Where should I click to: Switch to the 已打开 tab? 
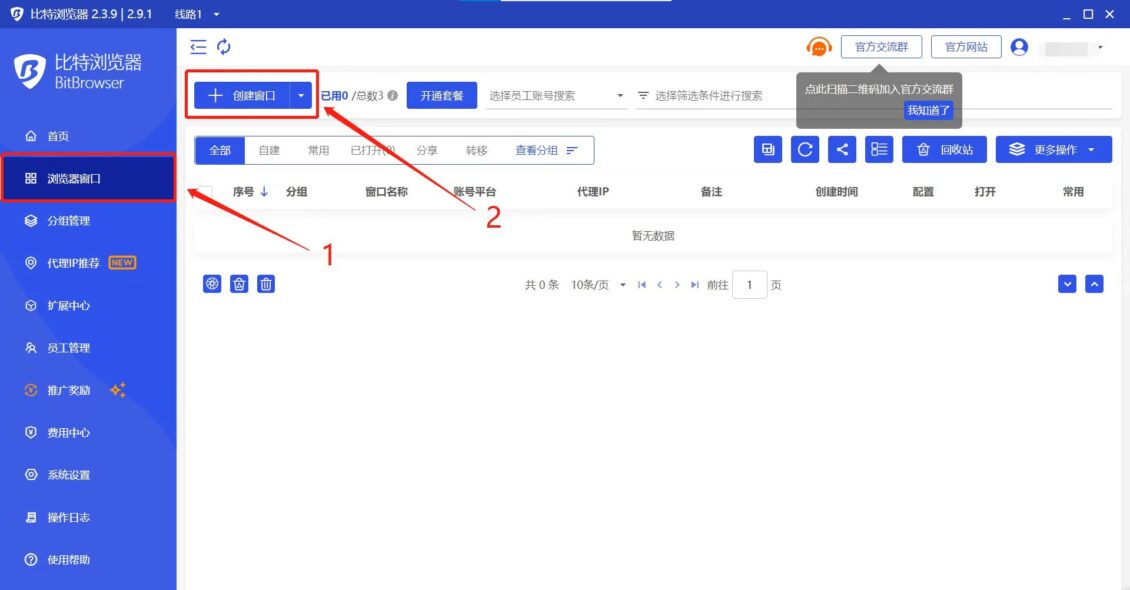372,150
